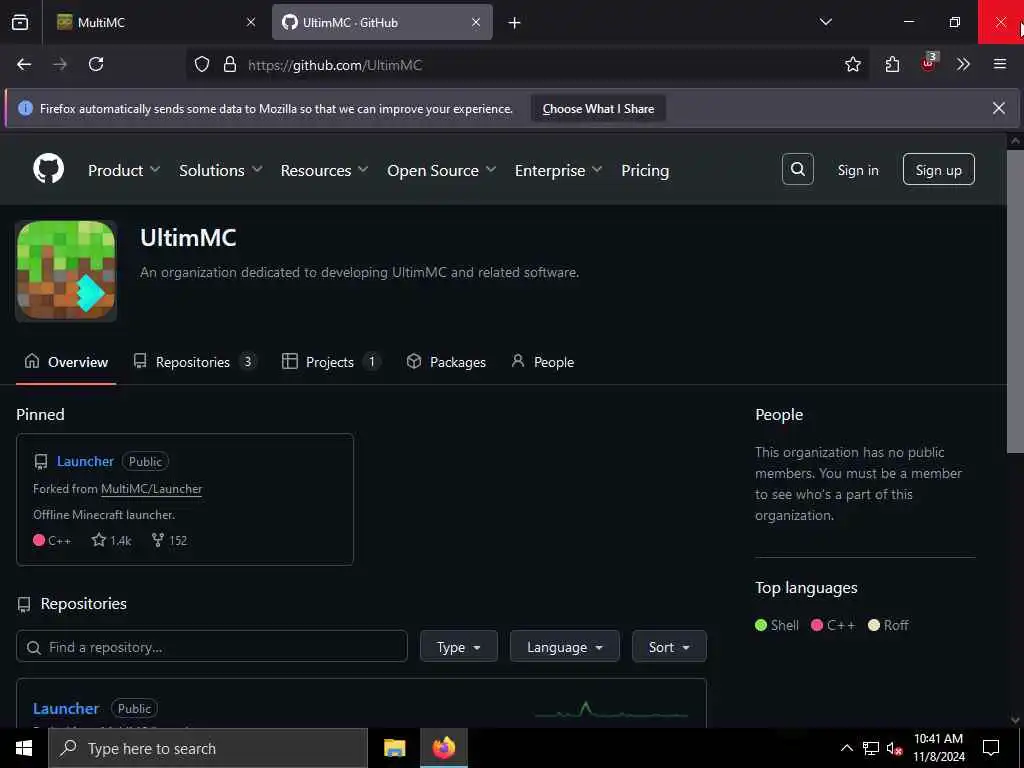Click the page vertical scrollbar thumb
The width and height of the screenshot is (1024, 768).
tap(1015, 300)
